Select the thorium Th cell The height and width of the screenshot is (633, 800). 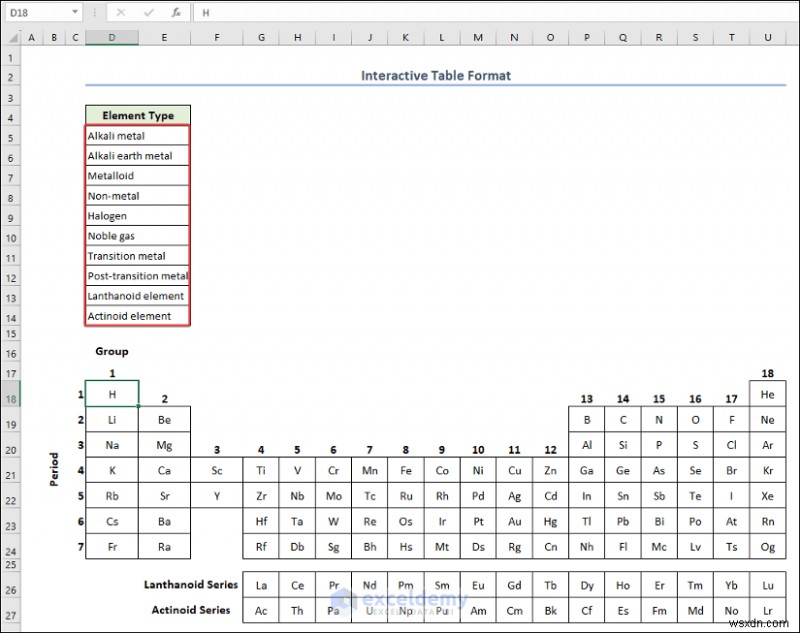pyautogui.click(x=297, y=611)
